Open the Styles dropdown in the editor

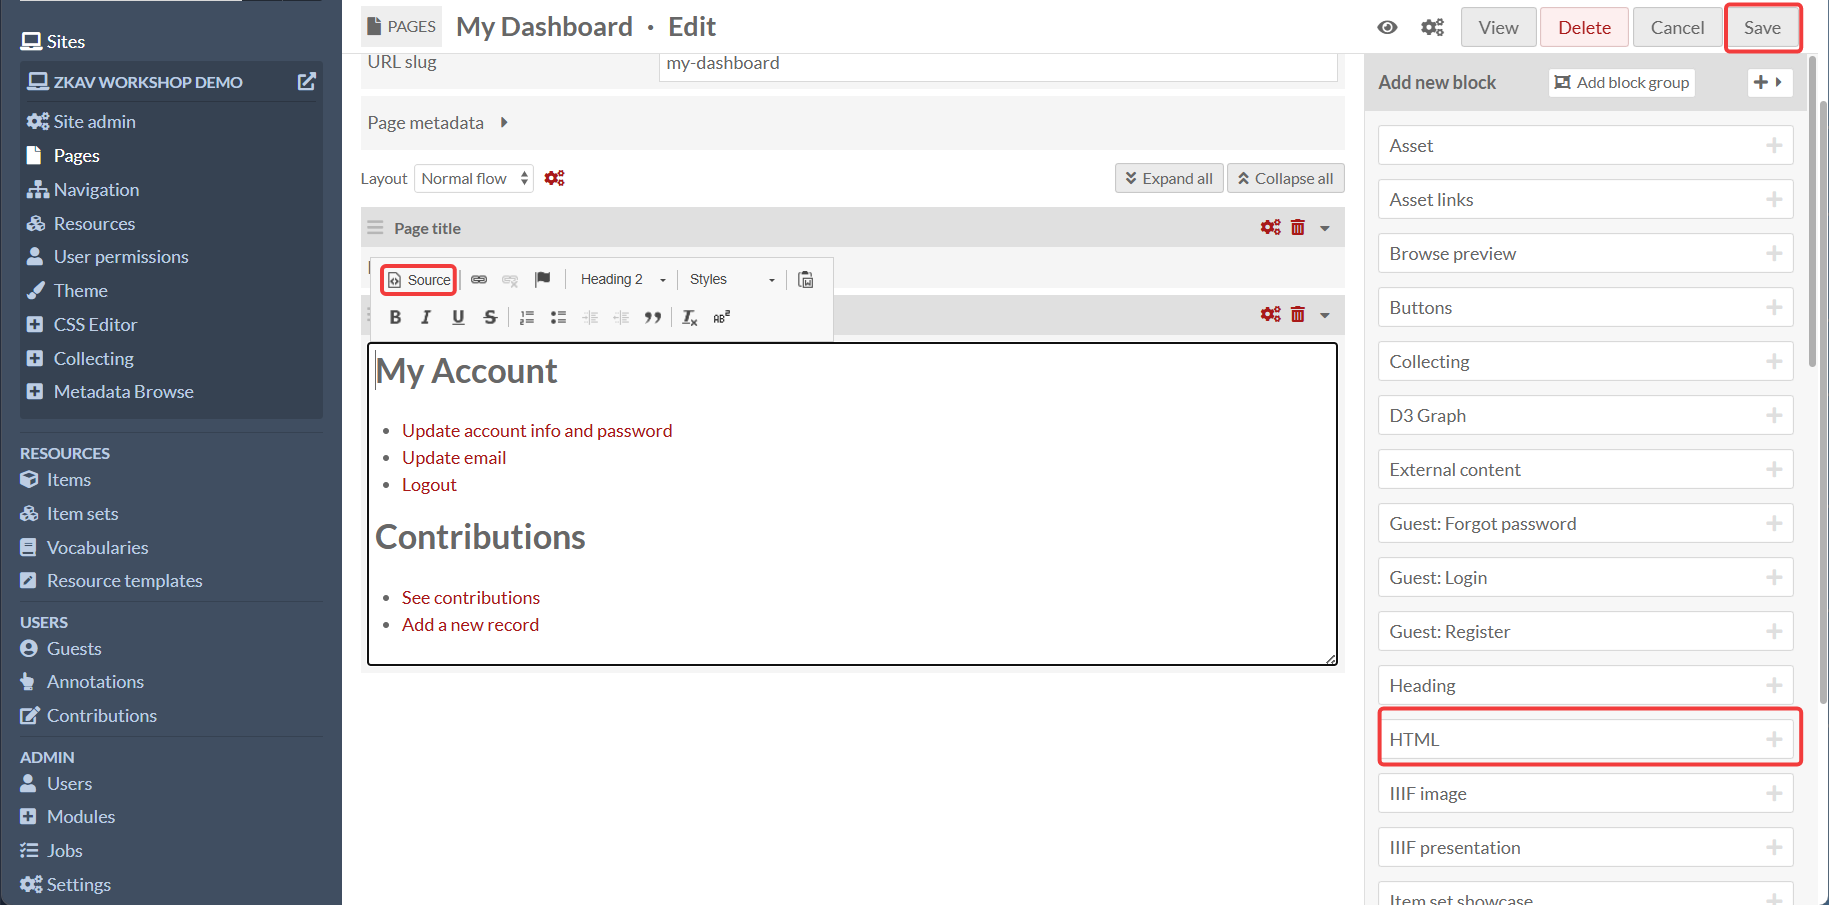[x=732, y=280]
